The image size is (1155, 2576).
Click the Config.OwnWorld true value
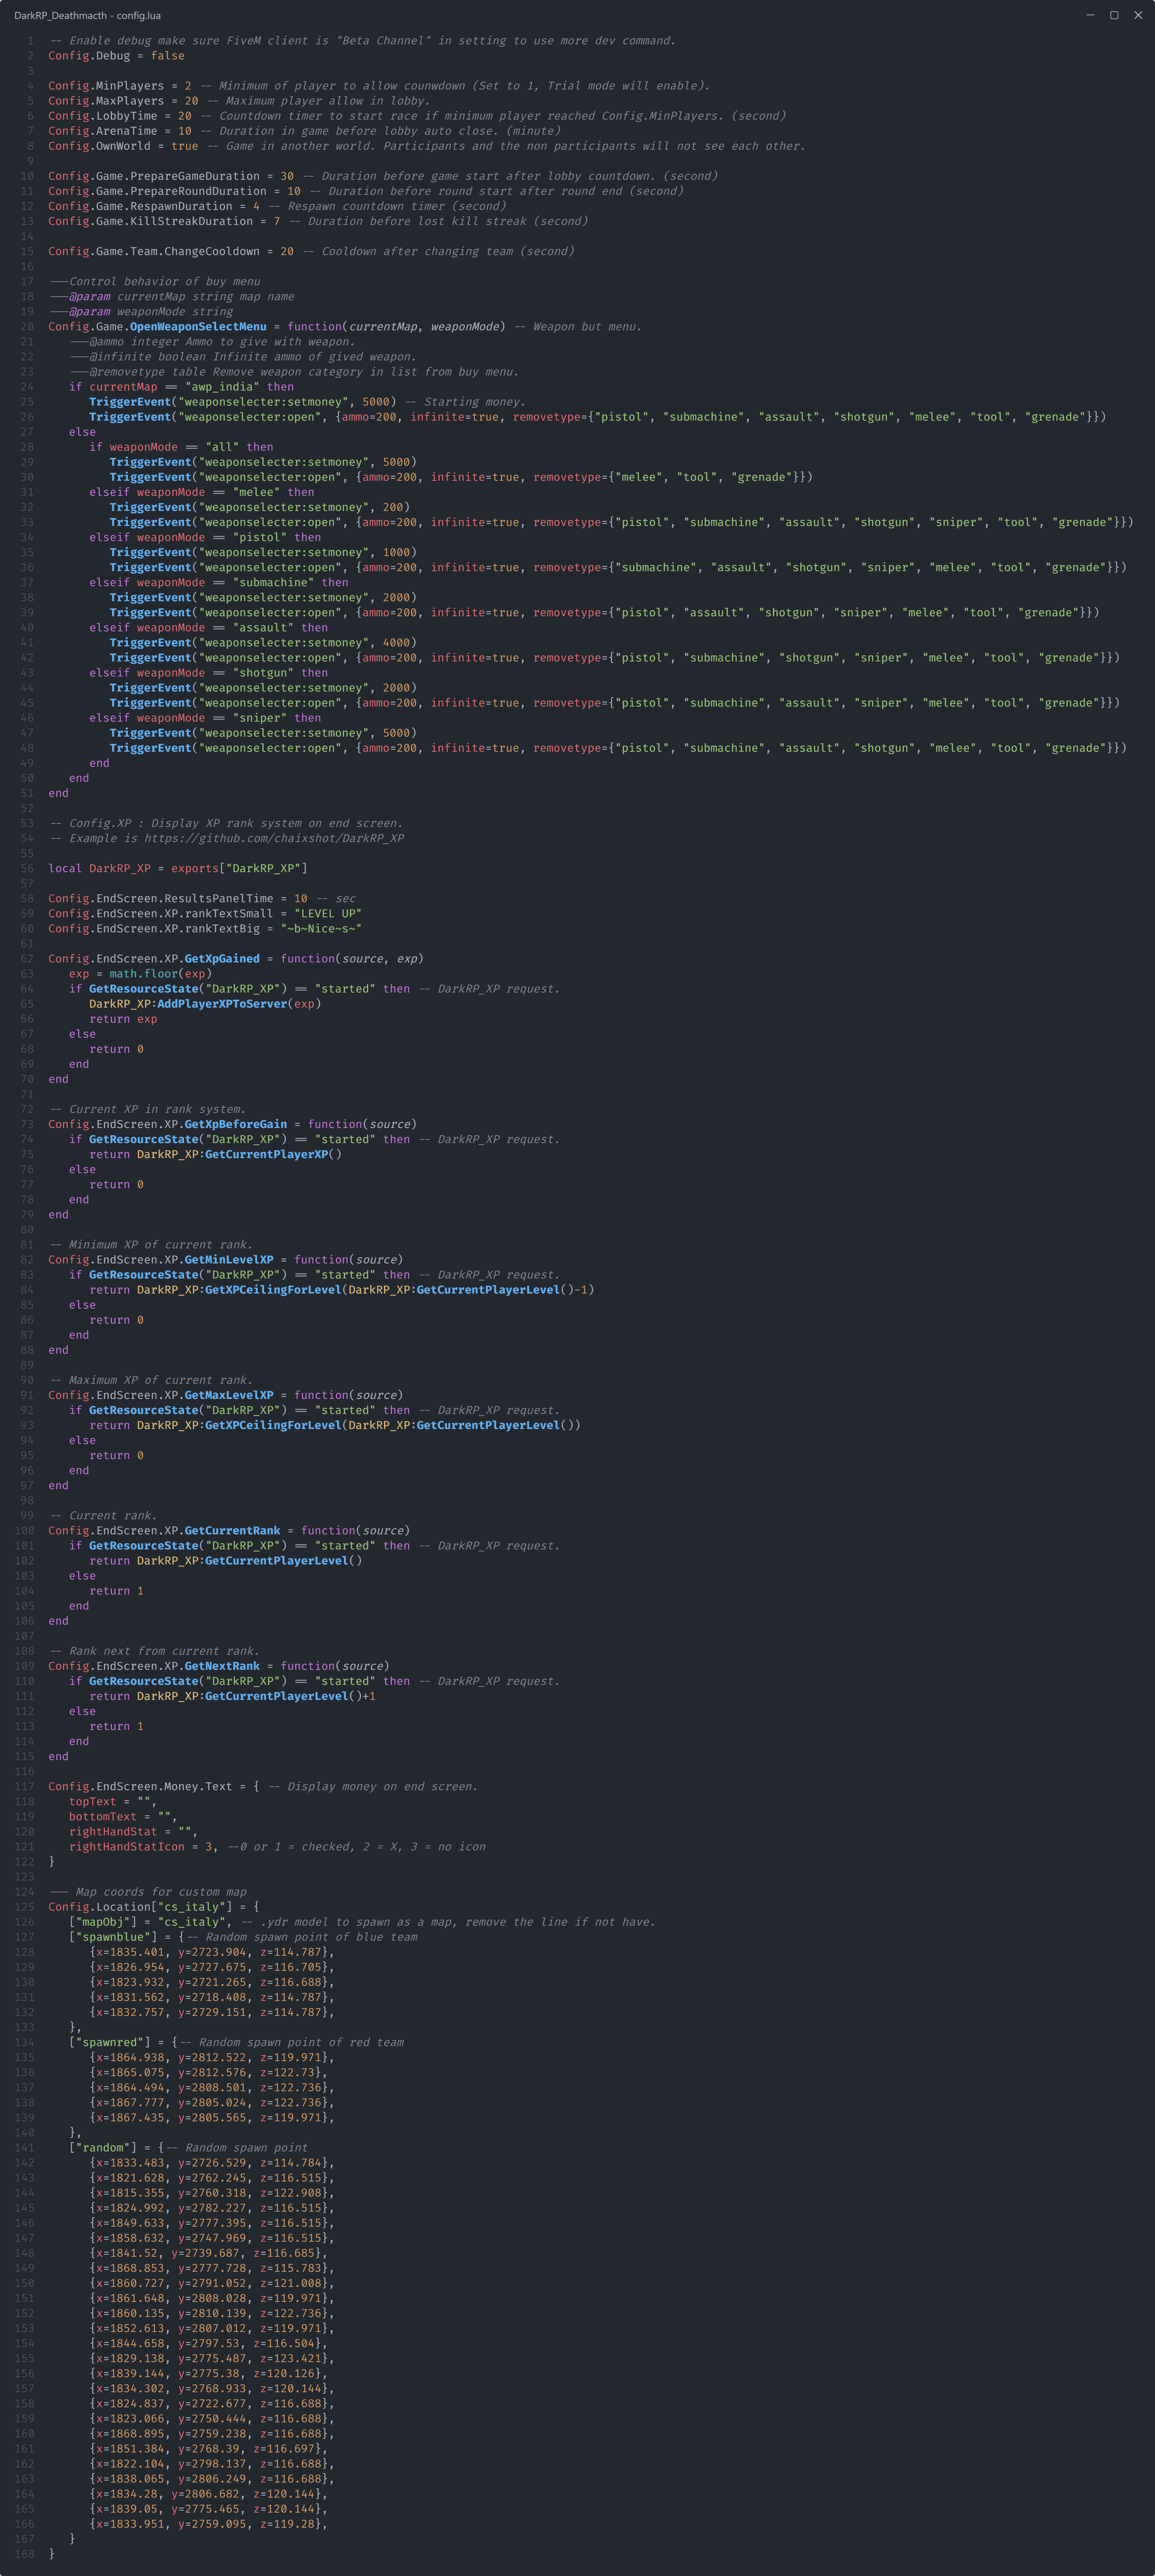tap(185, 146)
